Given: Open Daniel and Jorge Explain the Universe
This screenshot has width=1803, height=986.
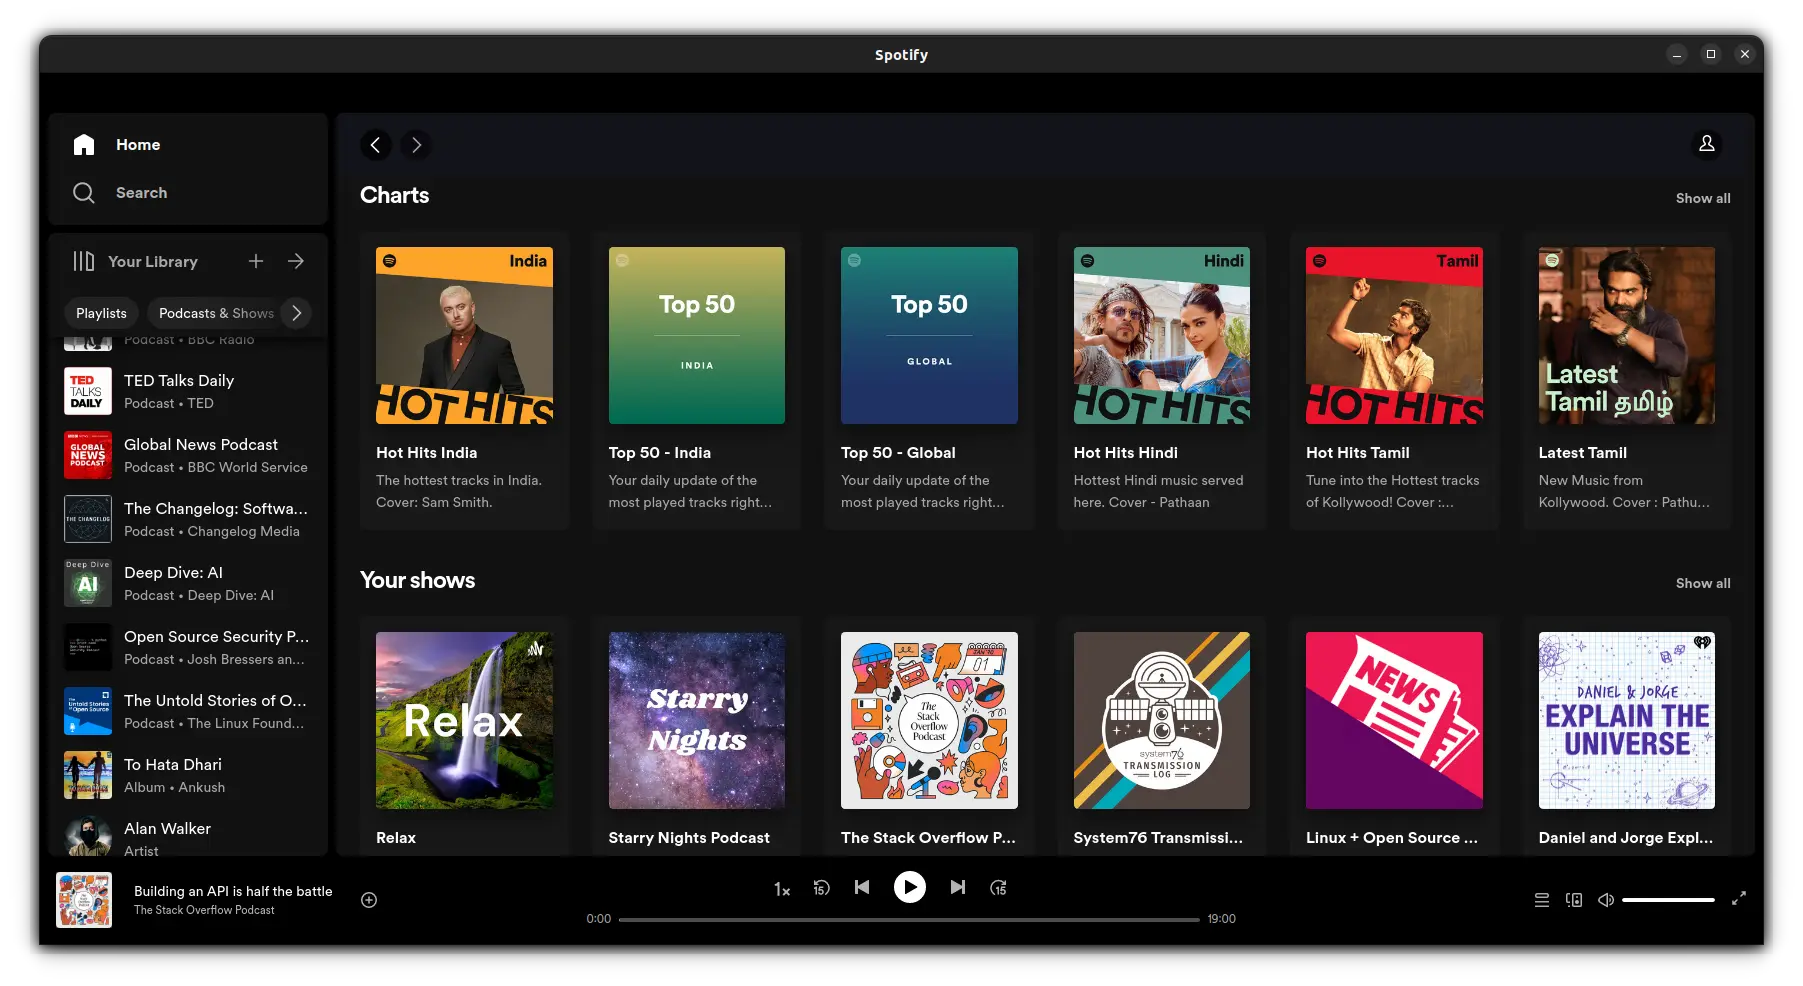Looking at the screenshot, I should click(x=1627, y=736).
